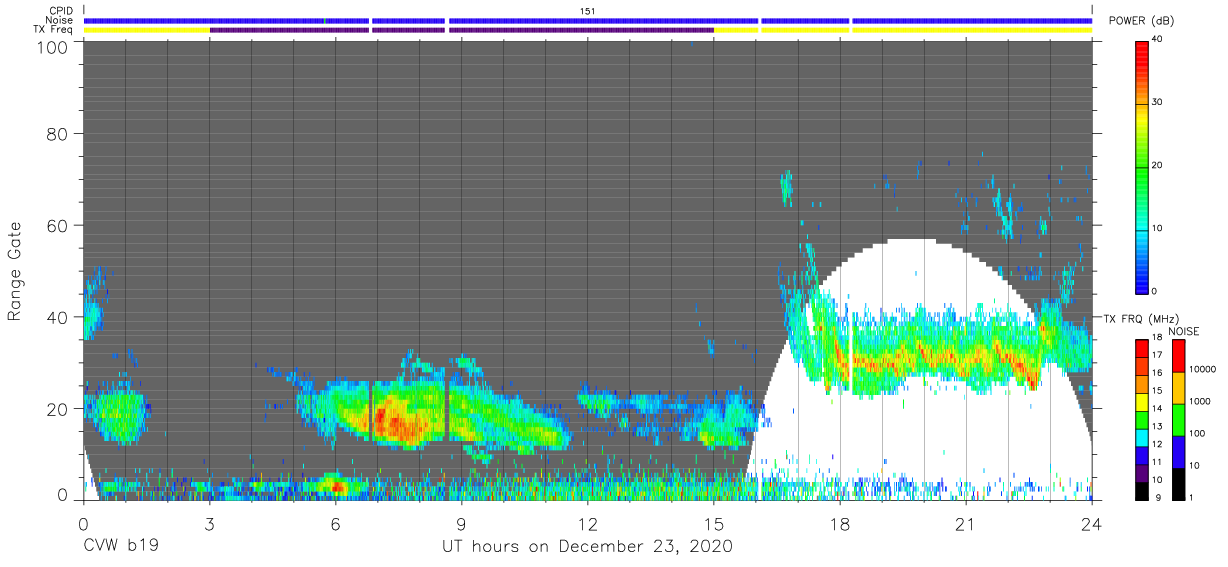Click the CPID value '151' label
Image resolution: width=1228 pixels, height=567 pixels.
click(x=588, y=10)
